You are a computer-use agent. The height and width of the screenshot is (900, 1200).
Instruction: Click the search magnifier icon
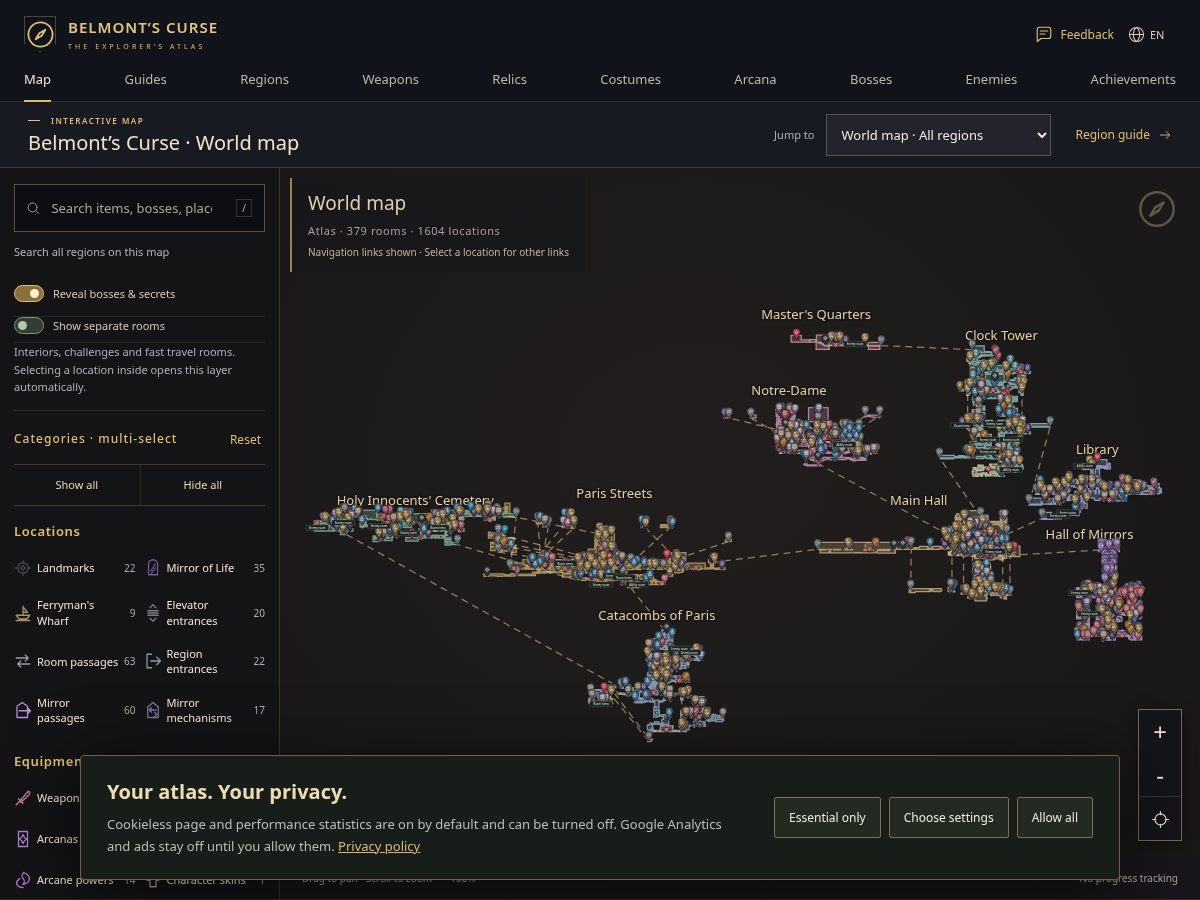point(33,208)
